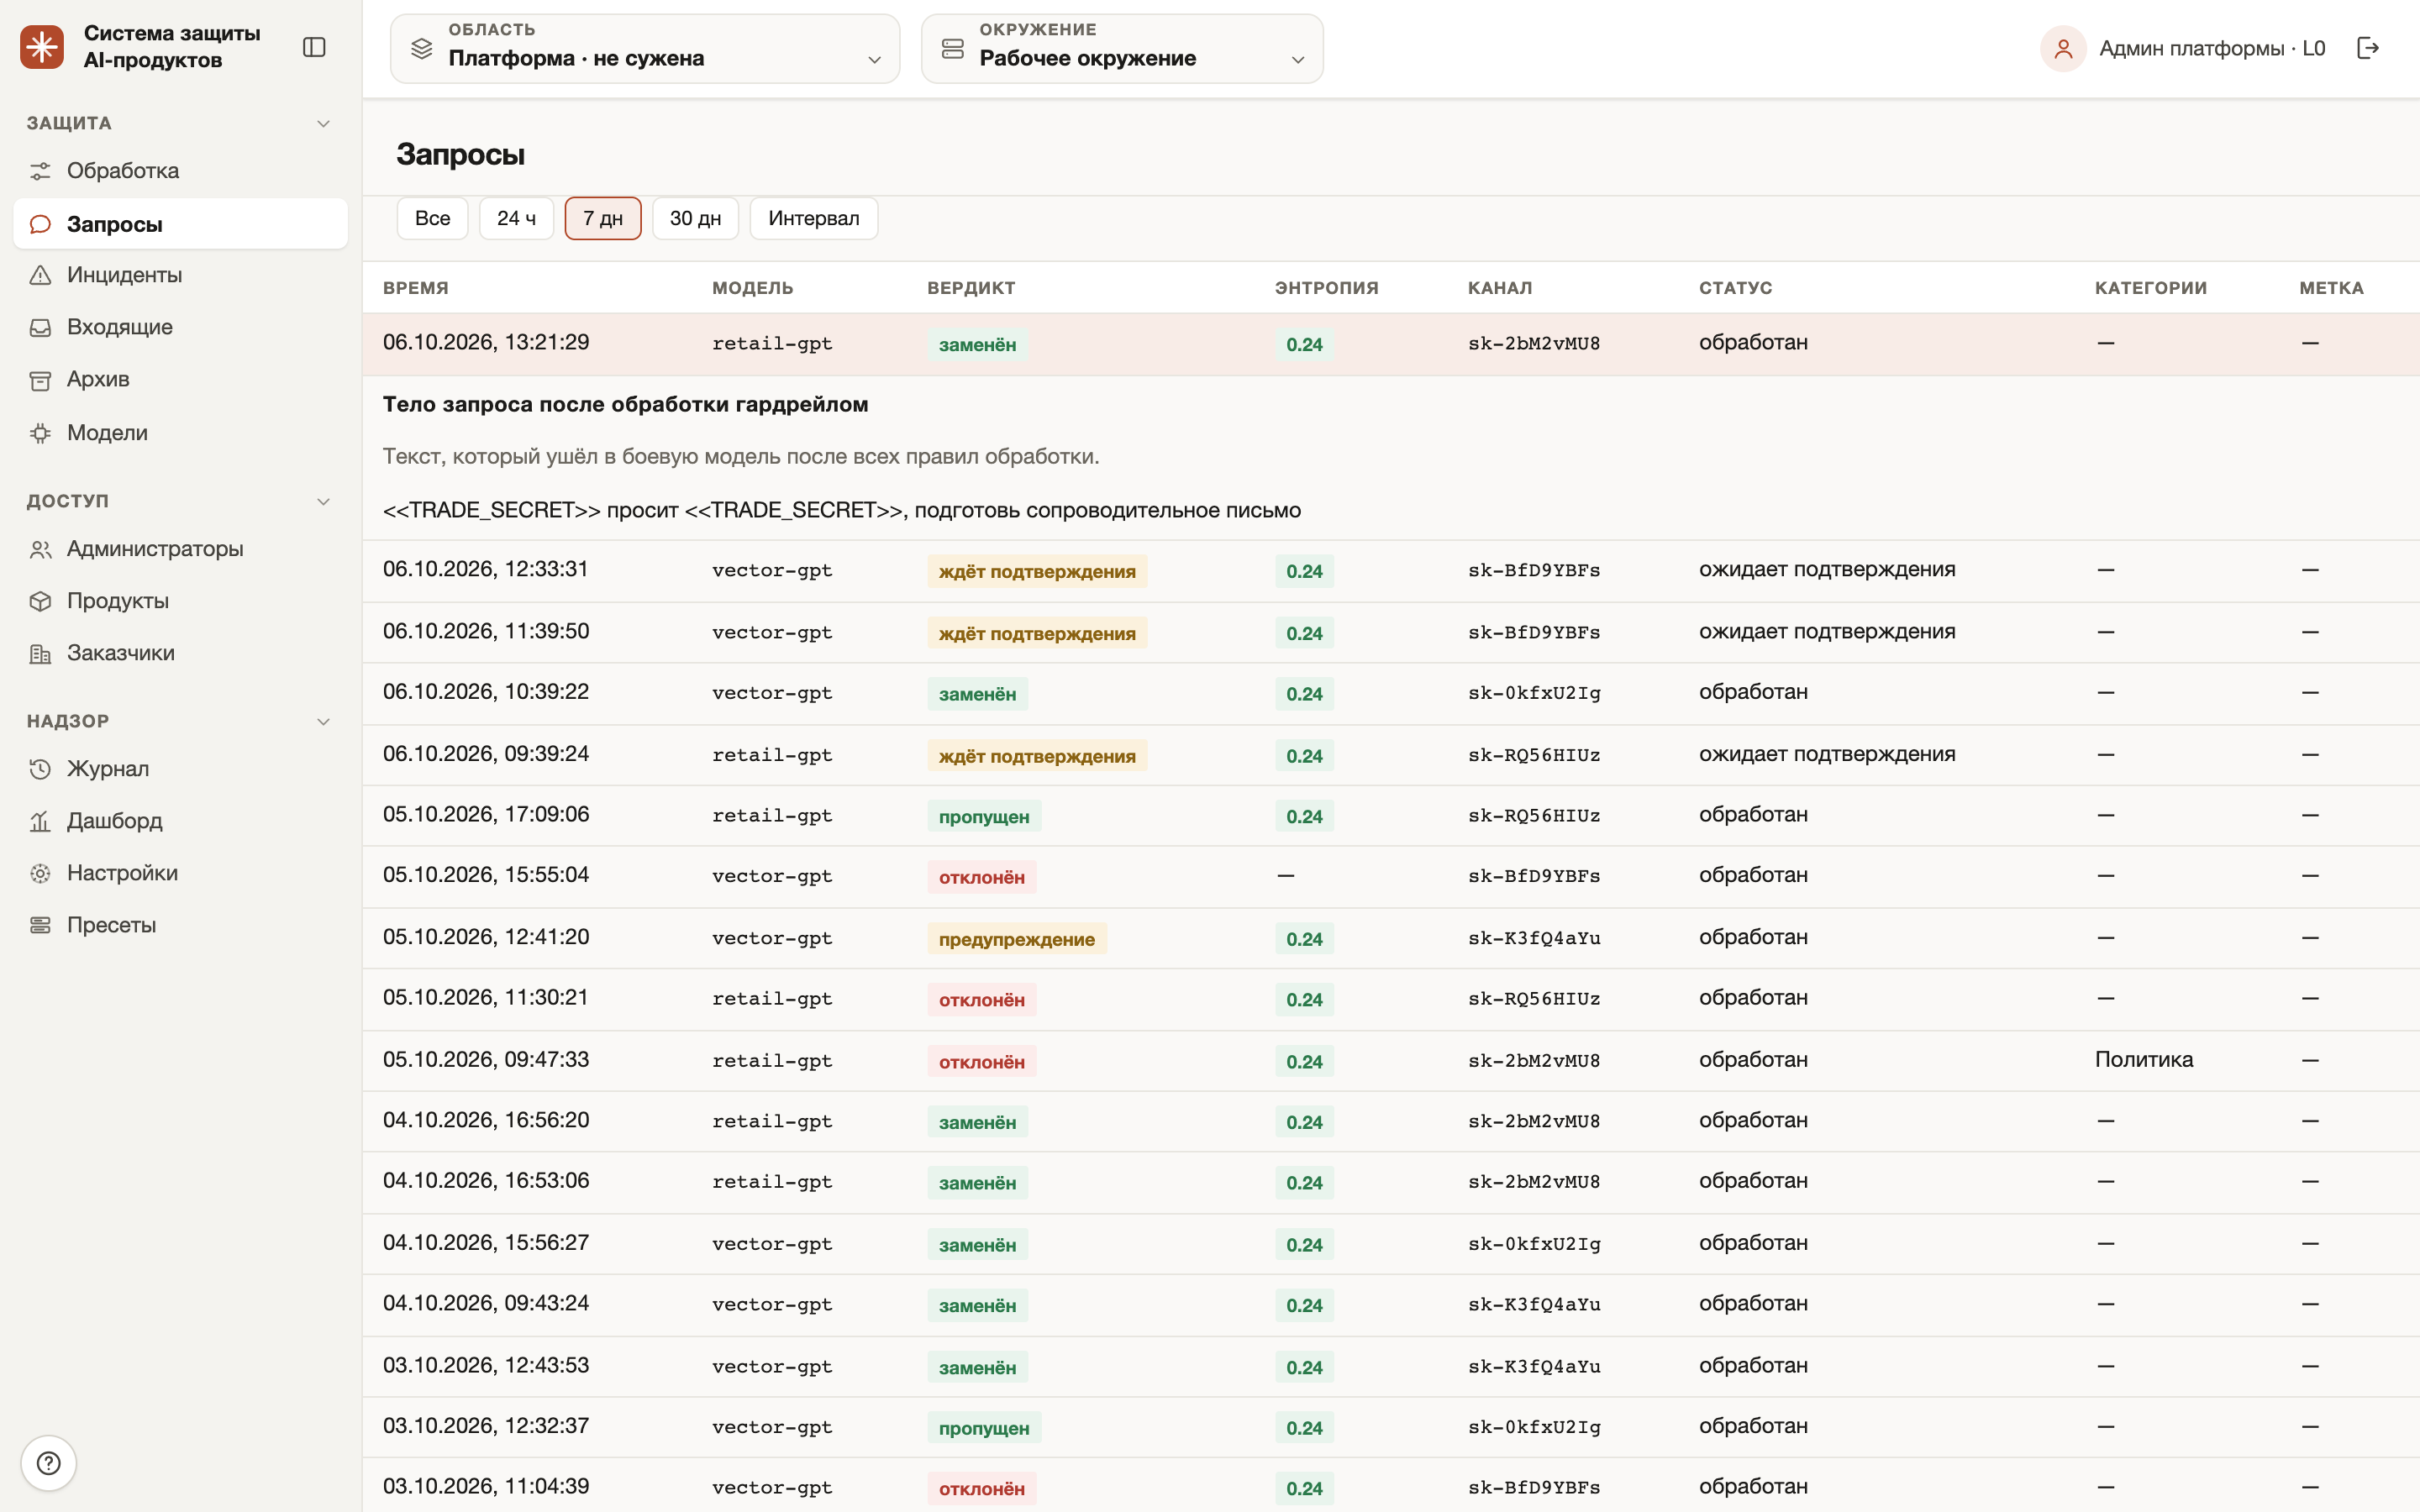
Task: Click the Модели chip icon
Action: [40, 433]
